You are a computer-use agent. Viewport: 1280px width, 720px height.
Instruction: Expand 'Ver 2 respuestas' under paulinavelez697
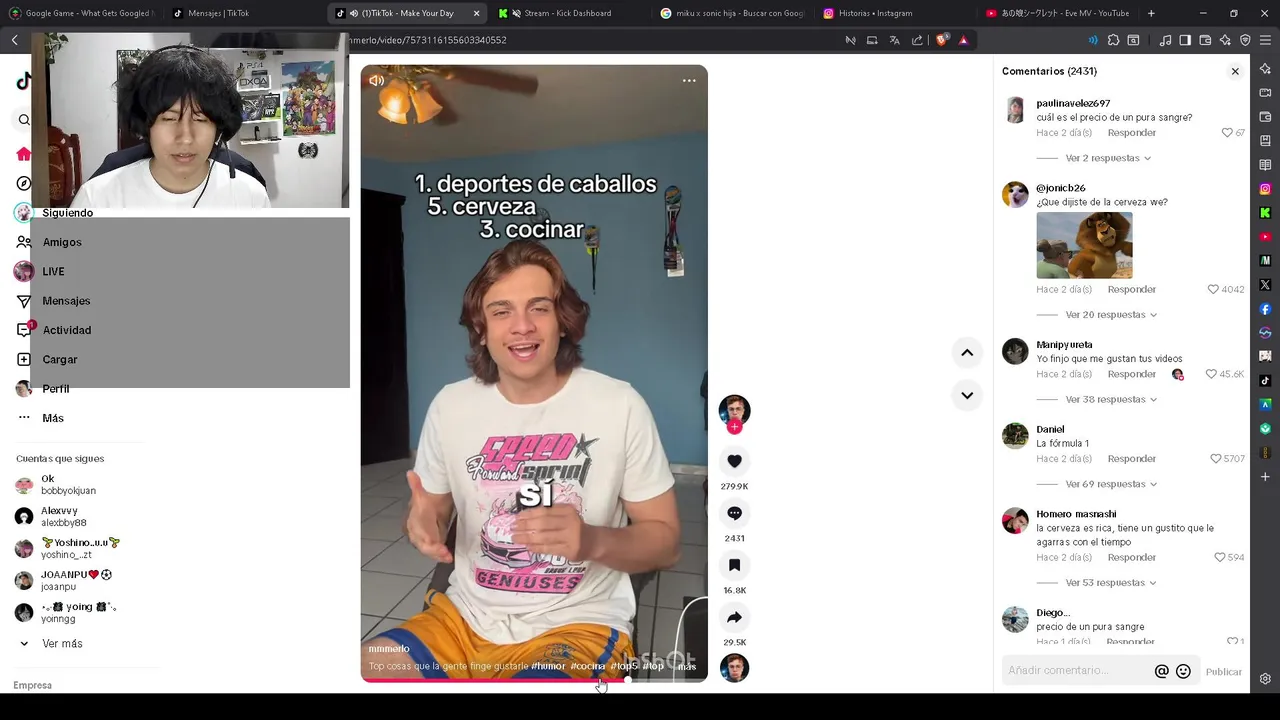click(x=1108, y=158)
